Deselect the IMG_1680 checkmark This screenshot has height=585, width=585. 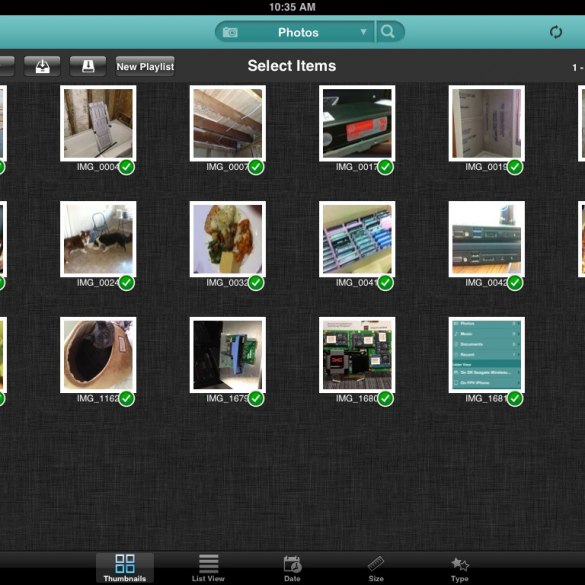(385, 398)
